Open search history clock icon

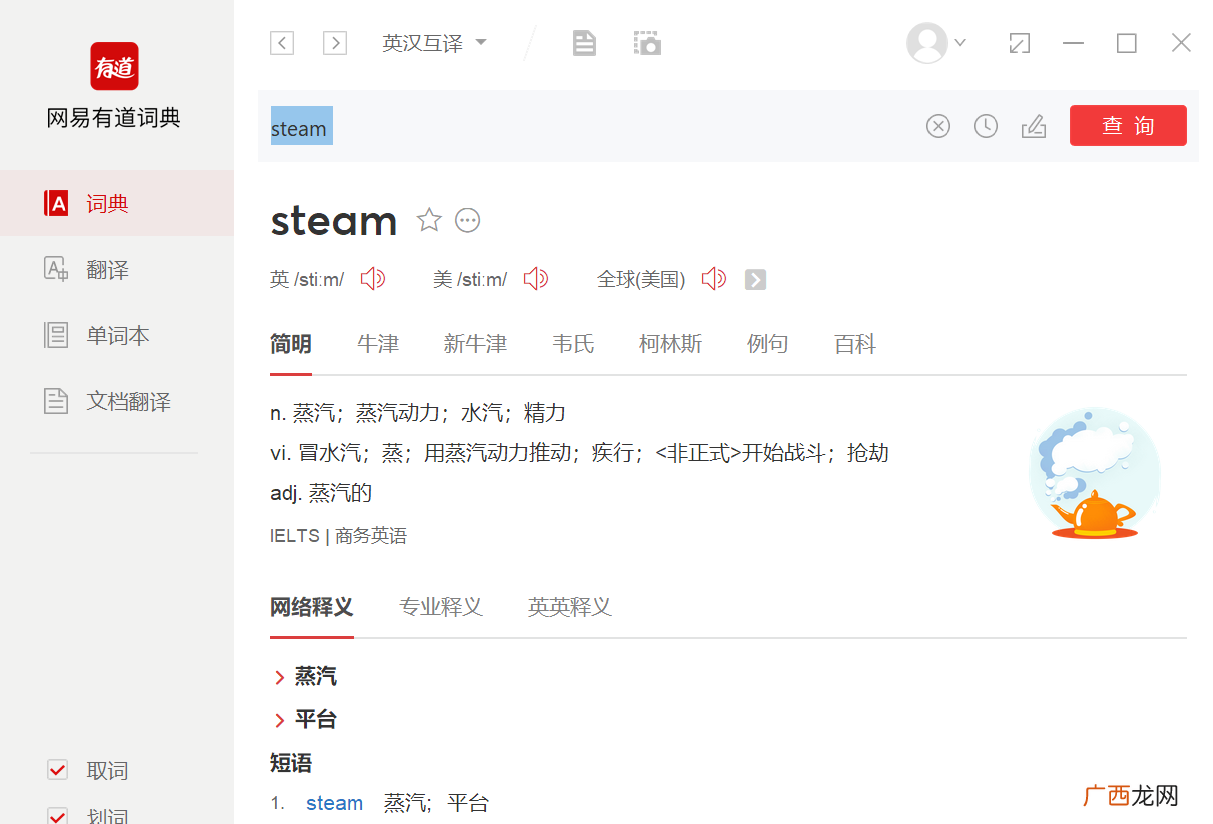click(x=986, y=126)
